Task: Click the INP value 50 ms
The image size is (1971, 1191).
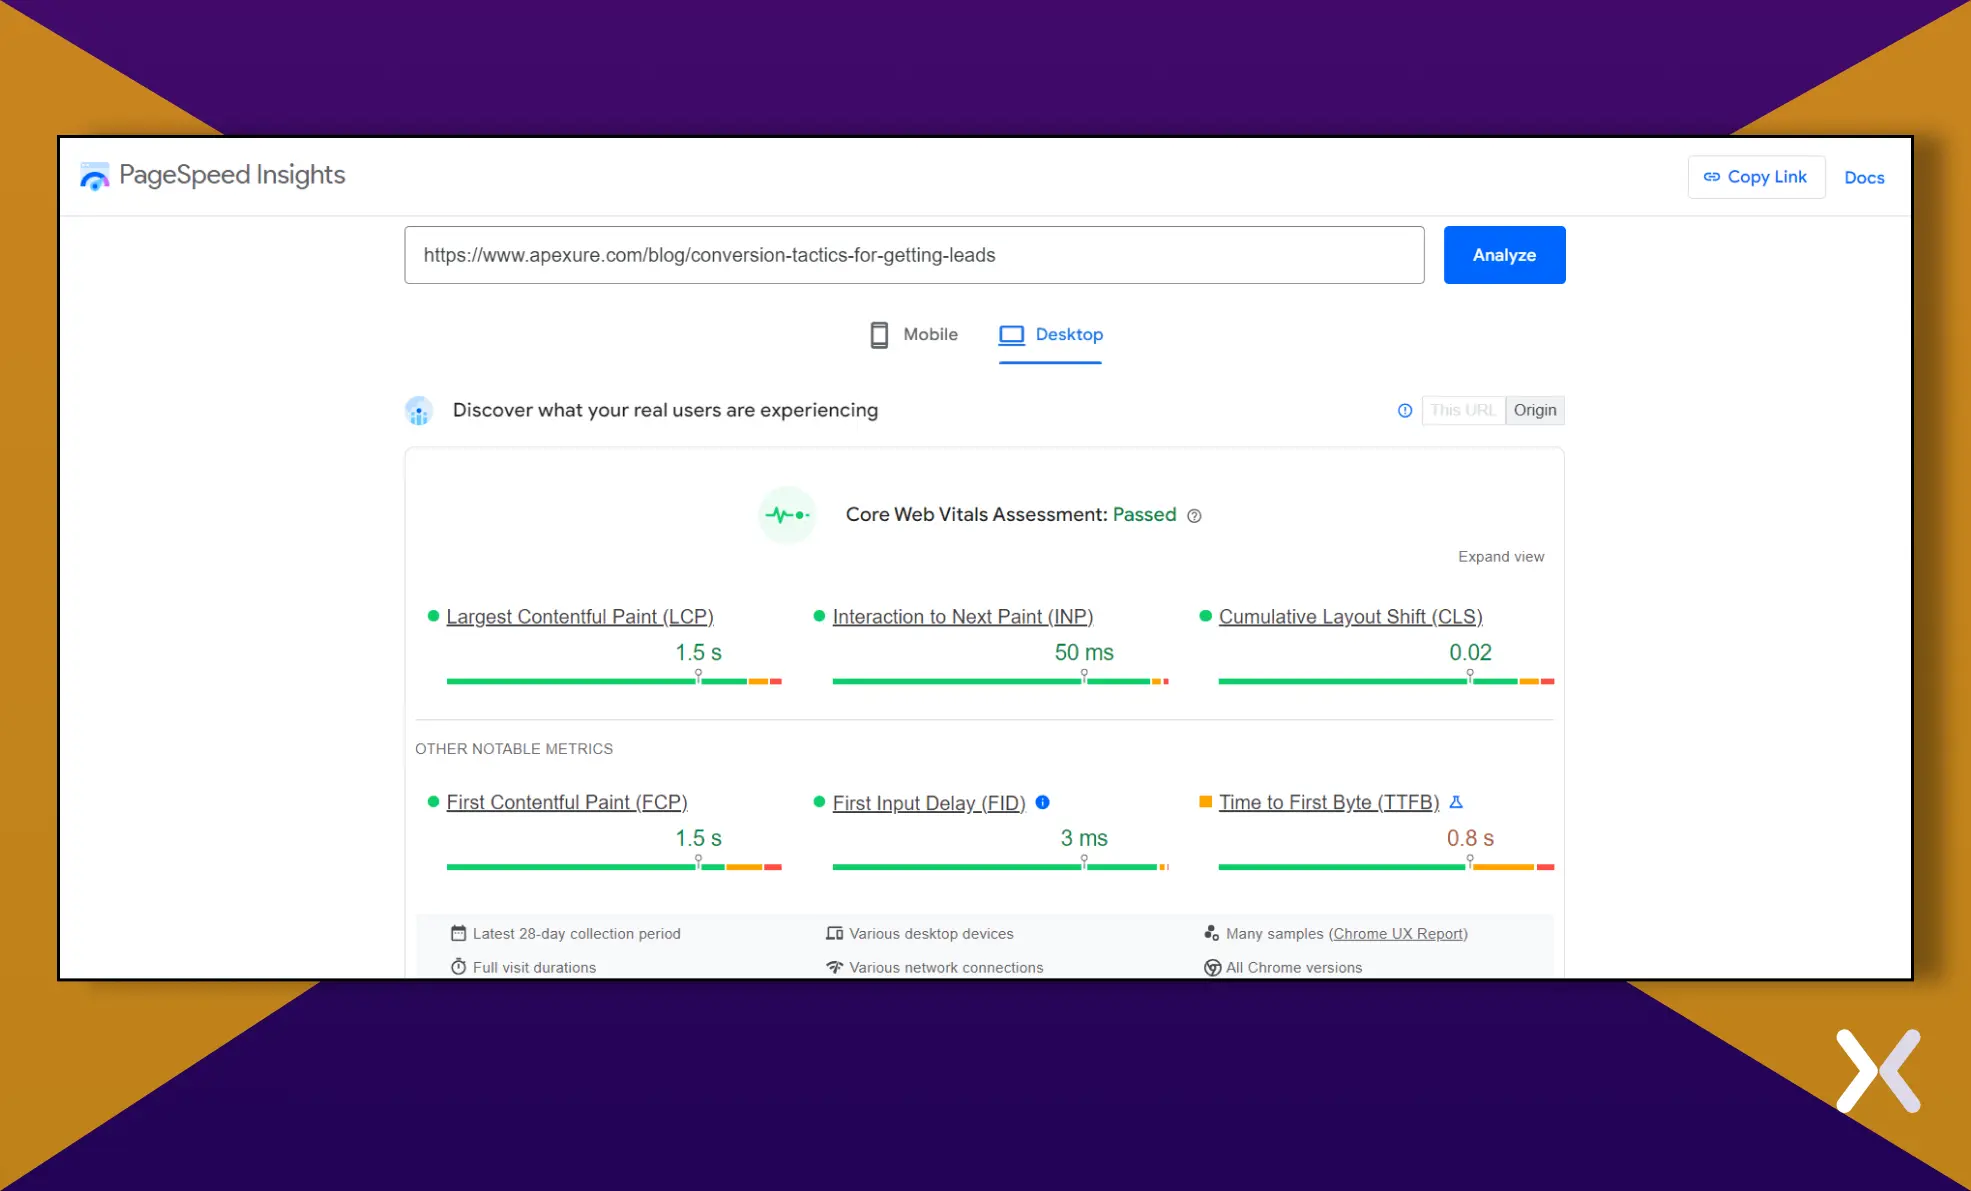Action: pyautogui.click(x=1083, y=653)
